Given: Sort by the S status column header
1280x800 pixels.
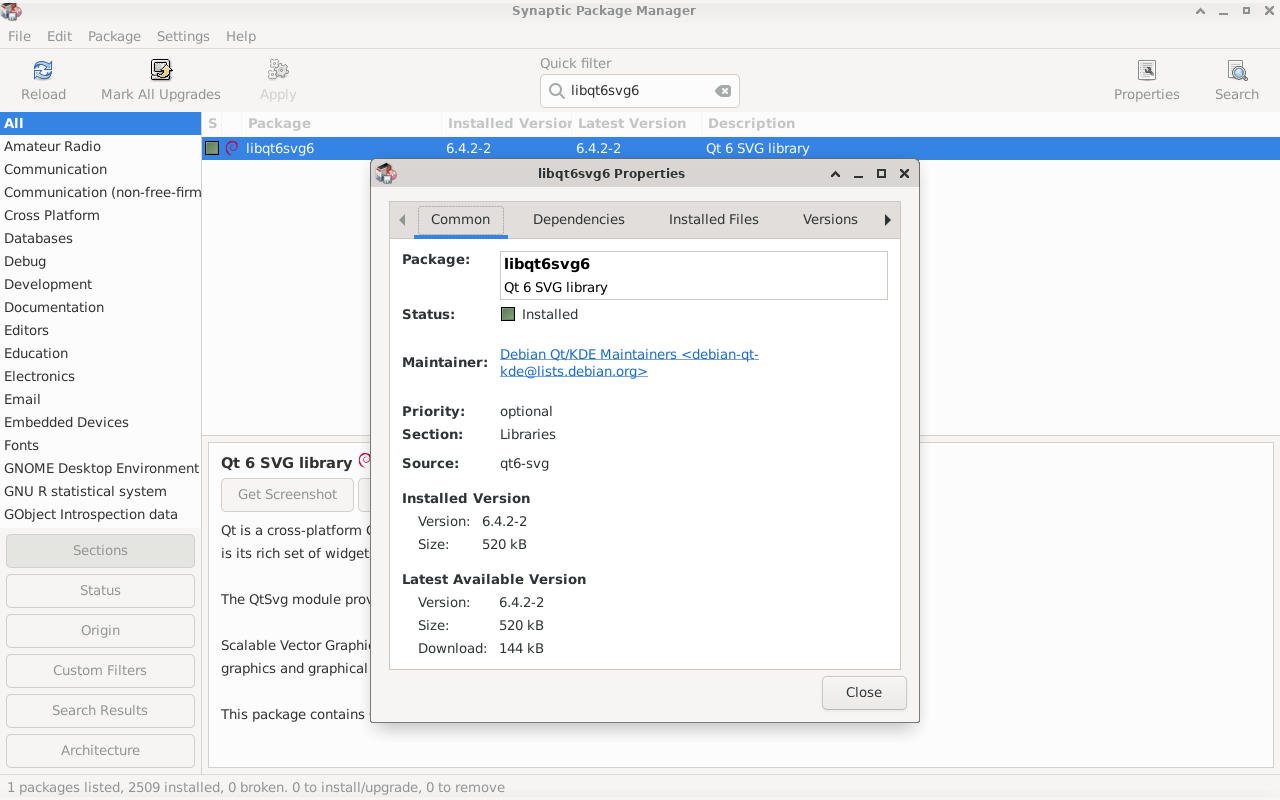Looking at the screenshot, I should click(x=212, y=123).
